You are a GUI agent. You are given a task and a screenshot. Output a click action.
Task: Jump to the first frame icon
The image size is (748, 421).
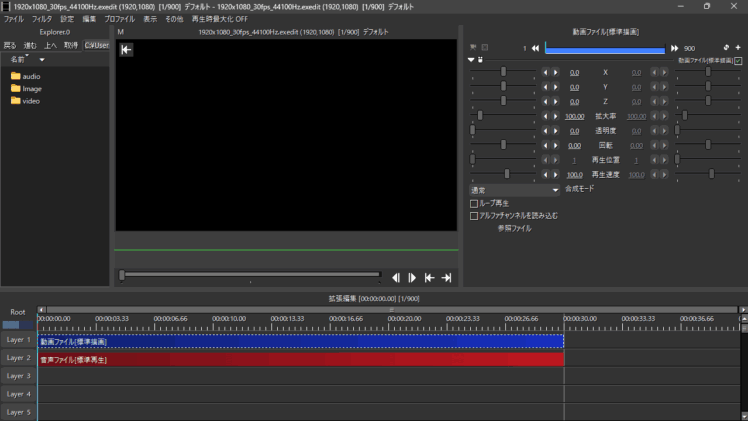pos(429,277)
